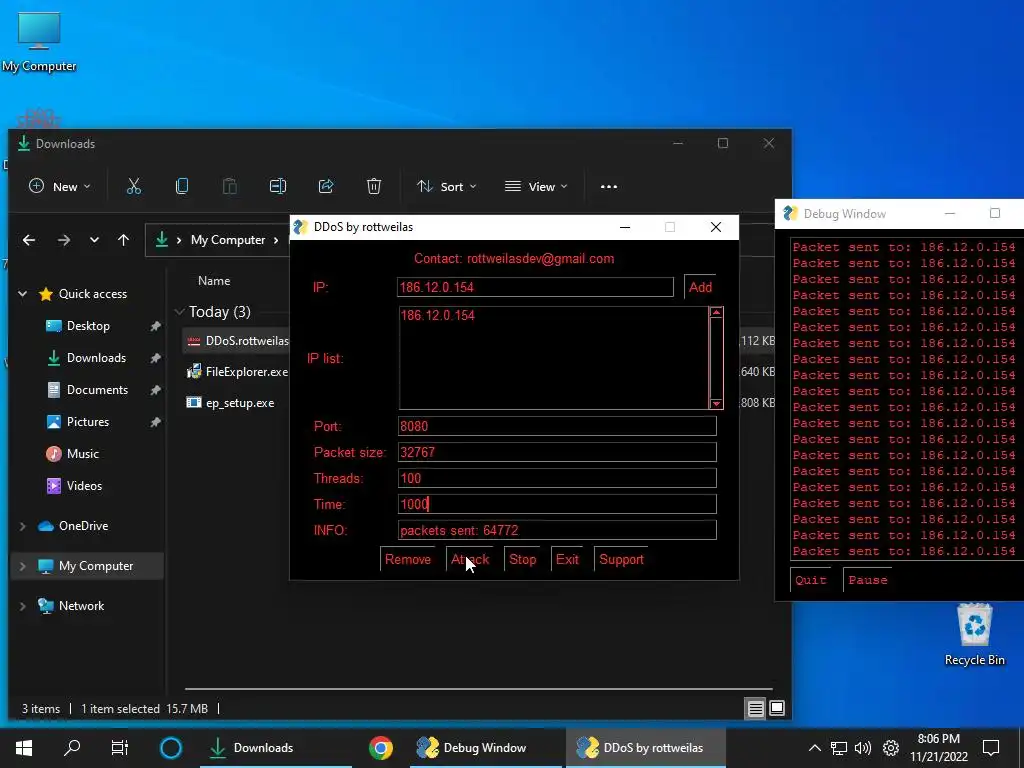Open recent locations dropdown chevron
This screenshot has width=1024, height=768.
[94, 240]
